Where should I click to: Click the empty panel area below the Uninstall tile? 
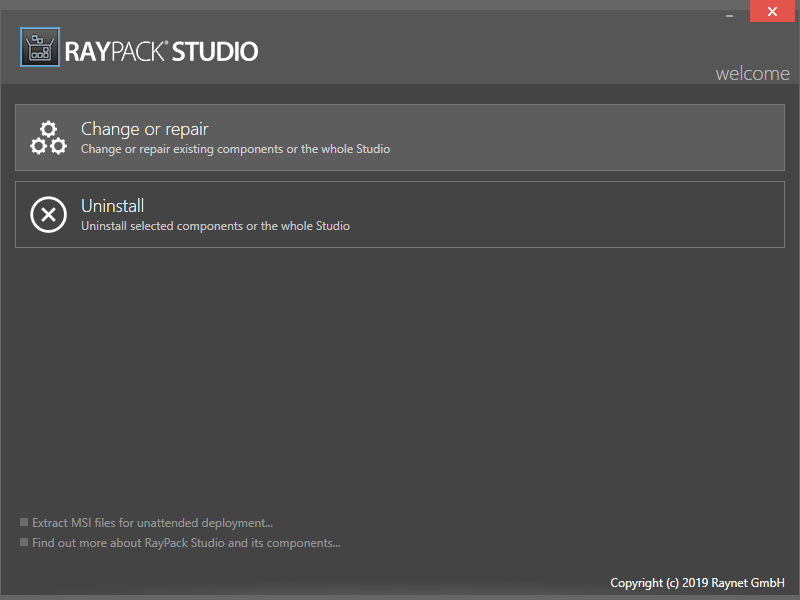point(400,380)
